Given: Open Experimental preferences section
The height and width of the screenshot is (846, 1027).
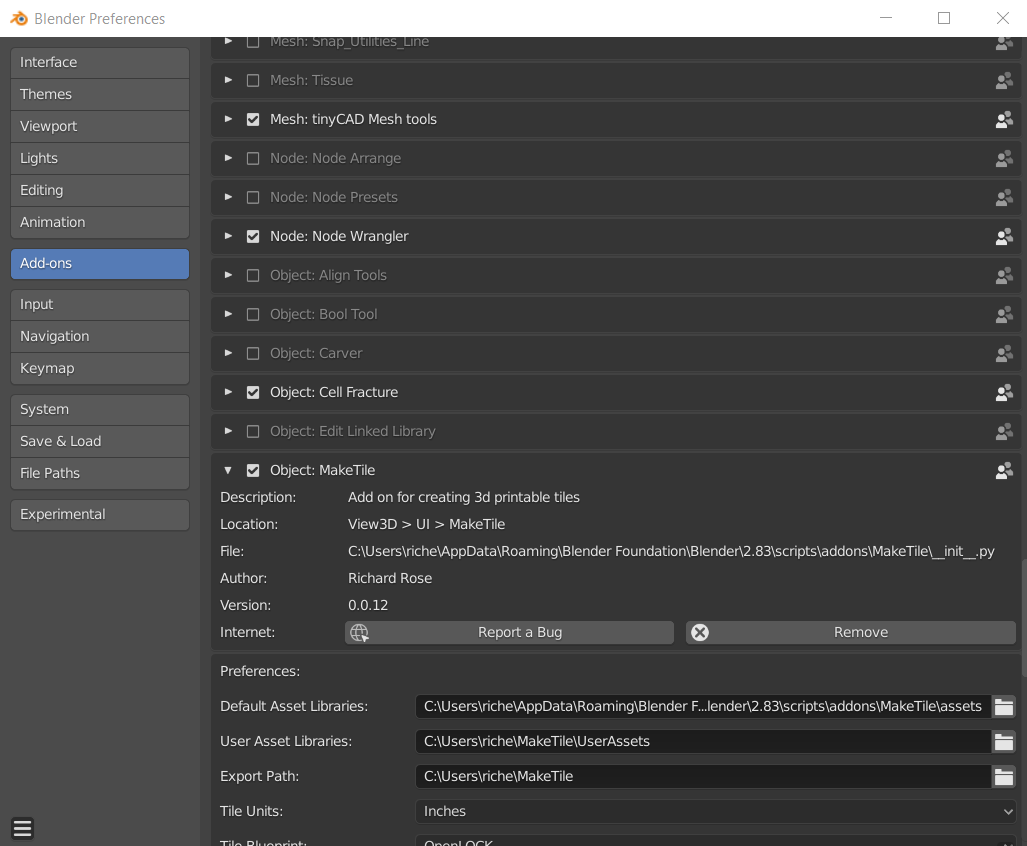Looking at the screenshot, I should (x=100, y=515).
